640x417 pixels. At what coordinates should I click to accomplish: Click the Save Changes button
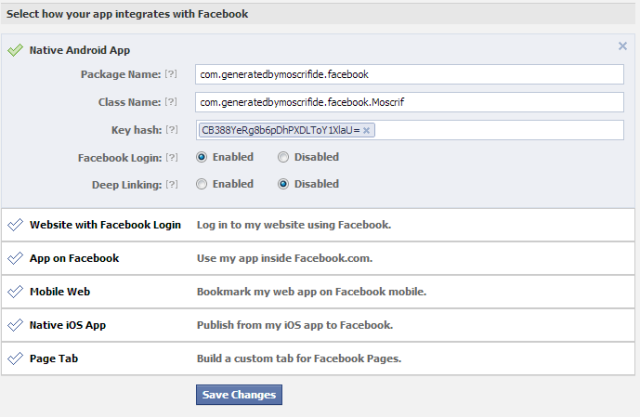coord(239,395)
